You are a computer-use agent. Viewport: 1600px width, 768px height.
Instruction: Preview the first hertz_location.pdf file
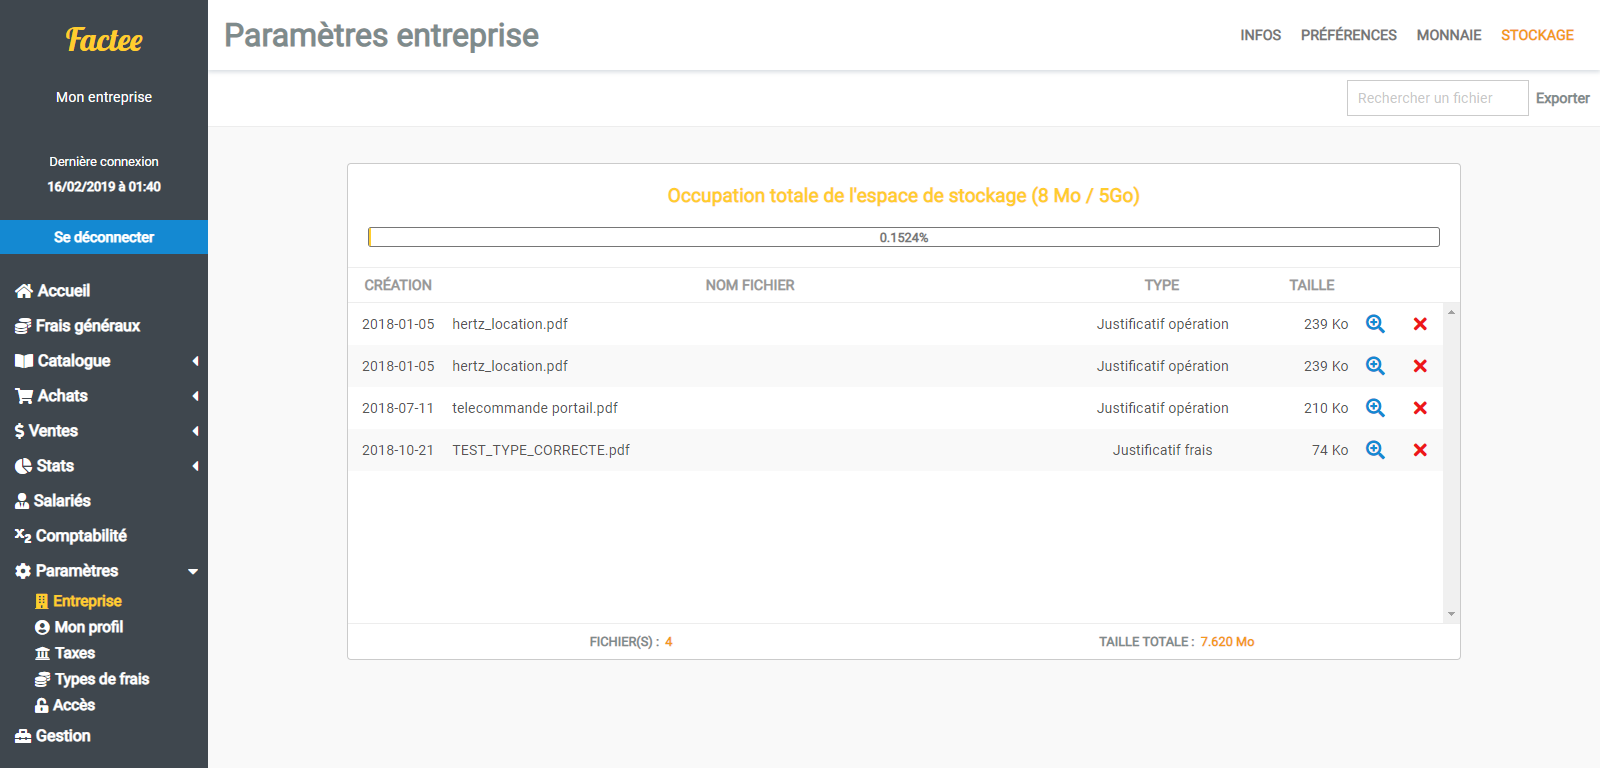[x=1375, y=324]
